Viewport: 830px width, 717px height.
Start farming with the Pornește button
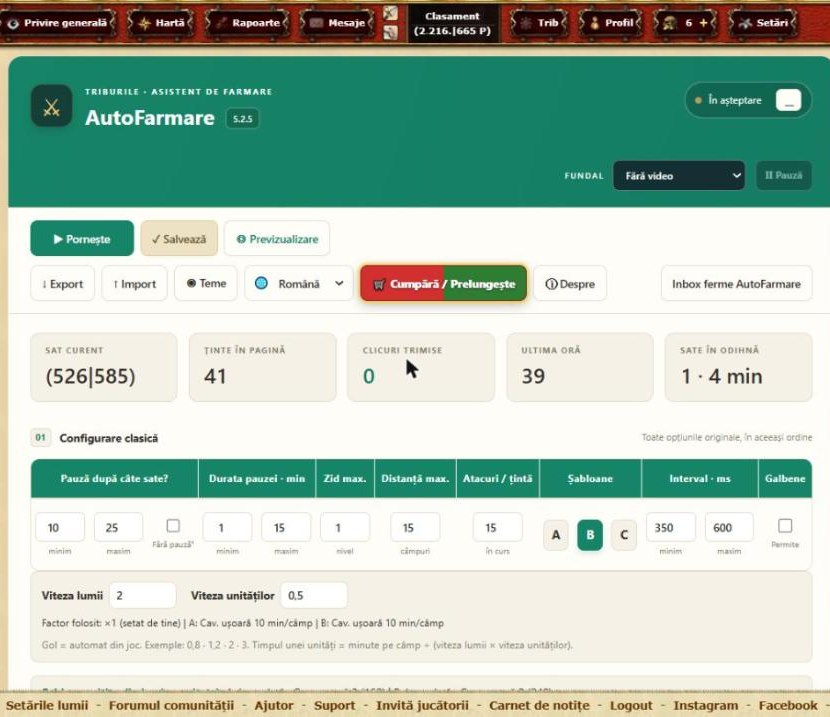[x=82, y=239]
